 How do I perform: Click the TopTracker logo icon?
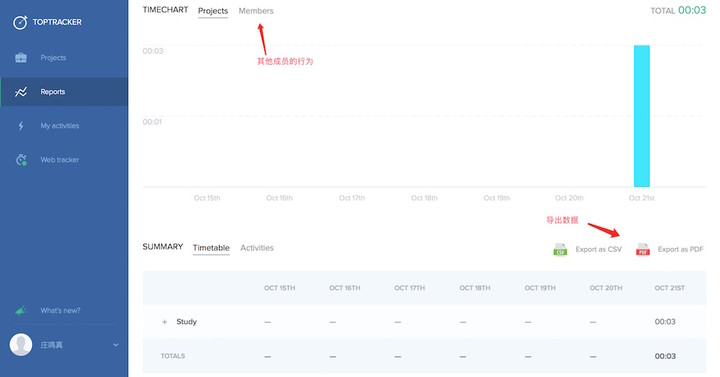20,22
